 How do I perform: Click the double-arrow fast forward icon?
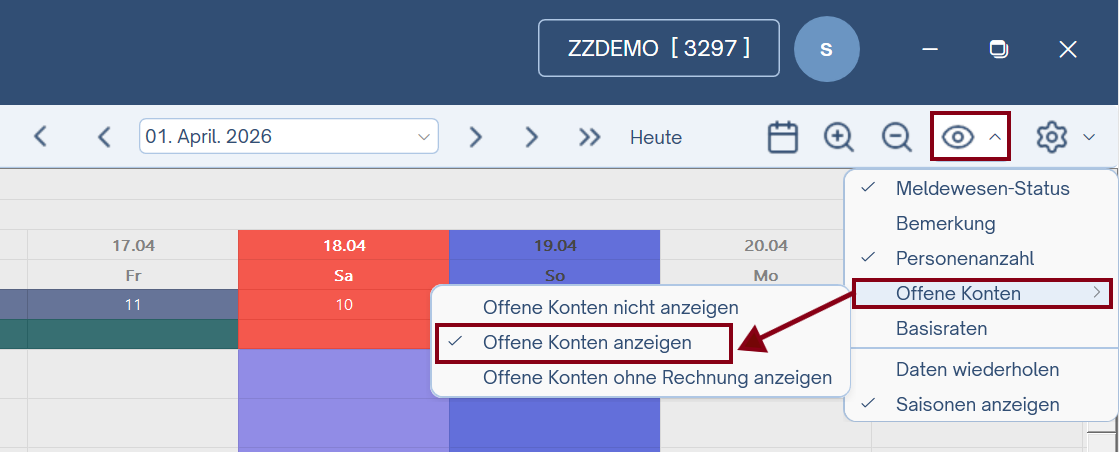(590, 137)
